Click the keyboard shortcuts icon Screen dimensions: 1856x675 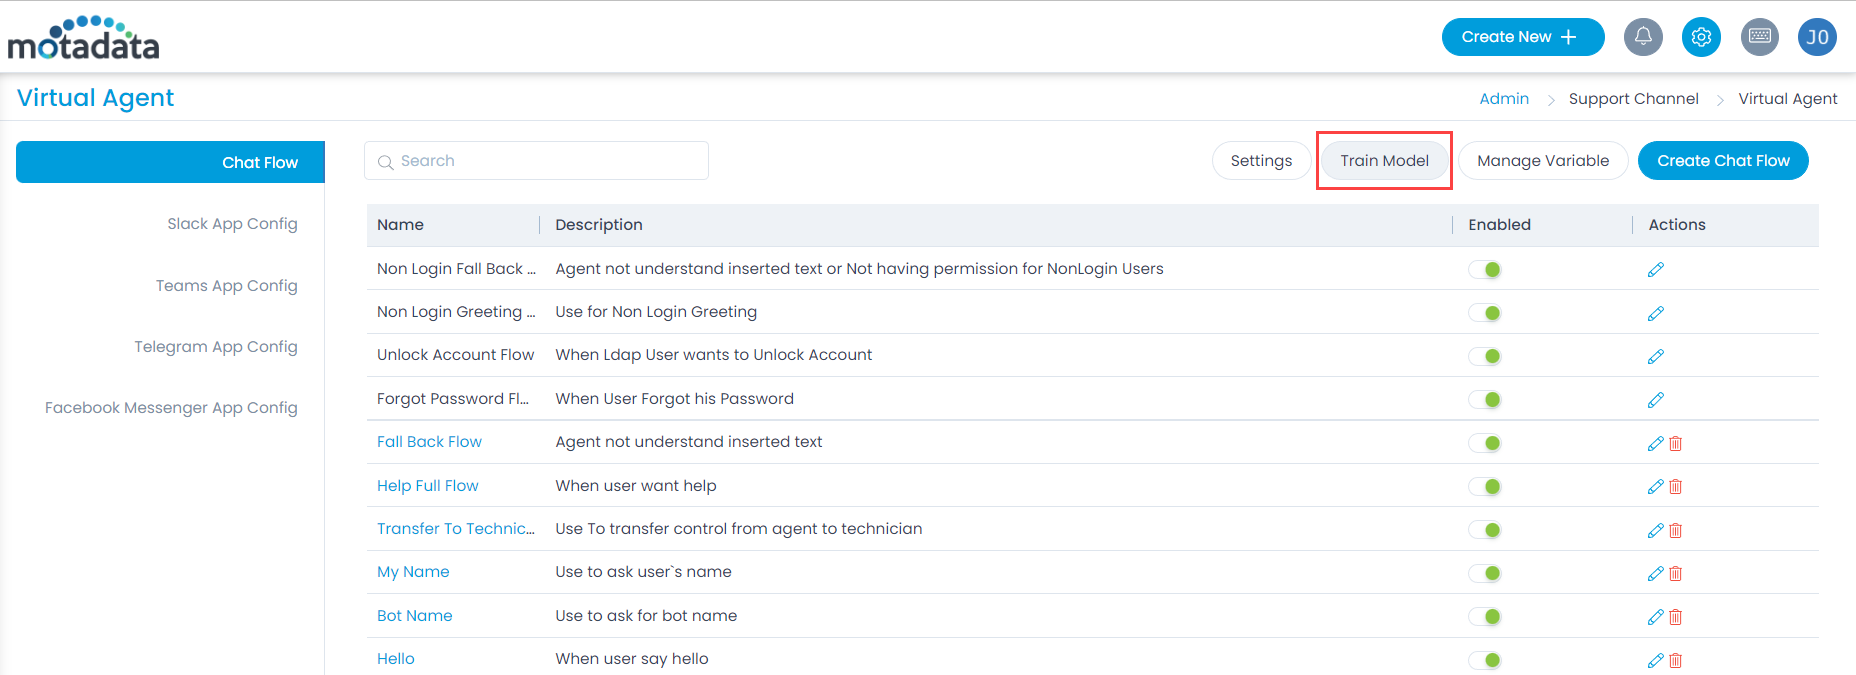click(1760, 37)
